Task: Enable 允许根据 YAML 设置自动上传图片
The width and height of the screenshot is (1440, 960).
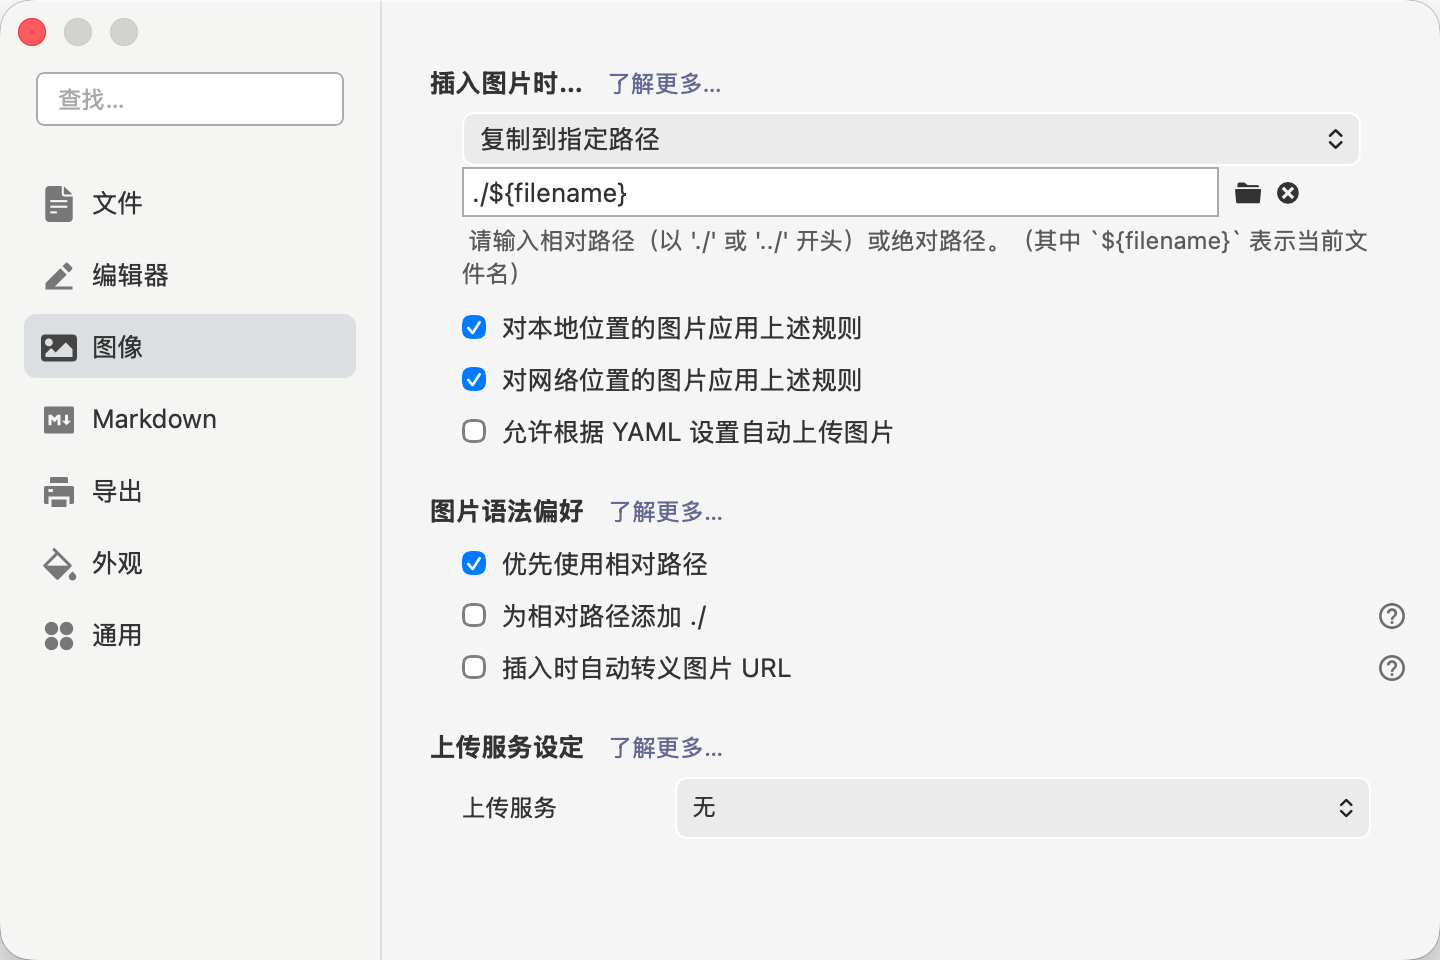Action: click(x=474, y=432)
